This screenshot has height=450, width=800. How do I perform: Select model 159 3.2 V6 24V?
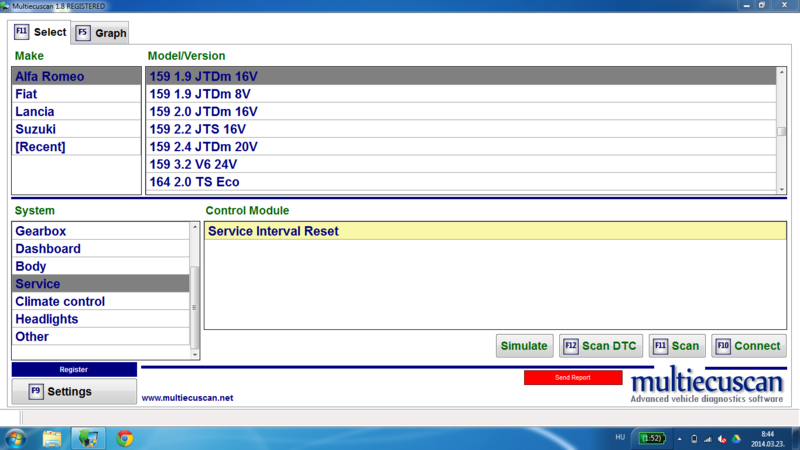461,164
